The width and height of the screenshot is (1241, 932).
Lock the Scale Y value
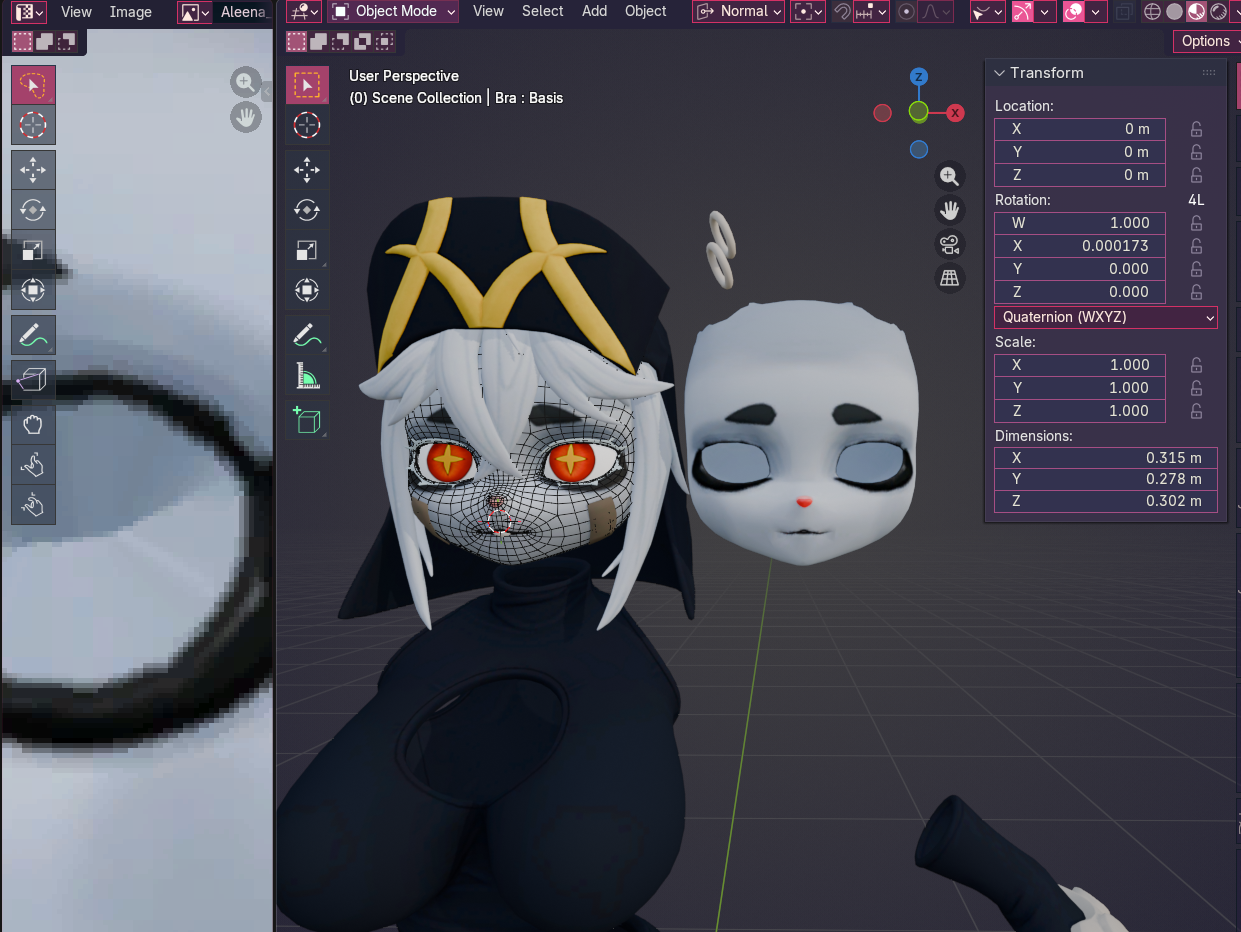point(1196,388)
